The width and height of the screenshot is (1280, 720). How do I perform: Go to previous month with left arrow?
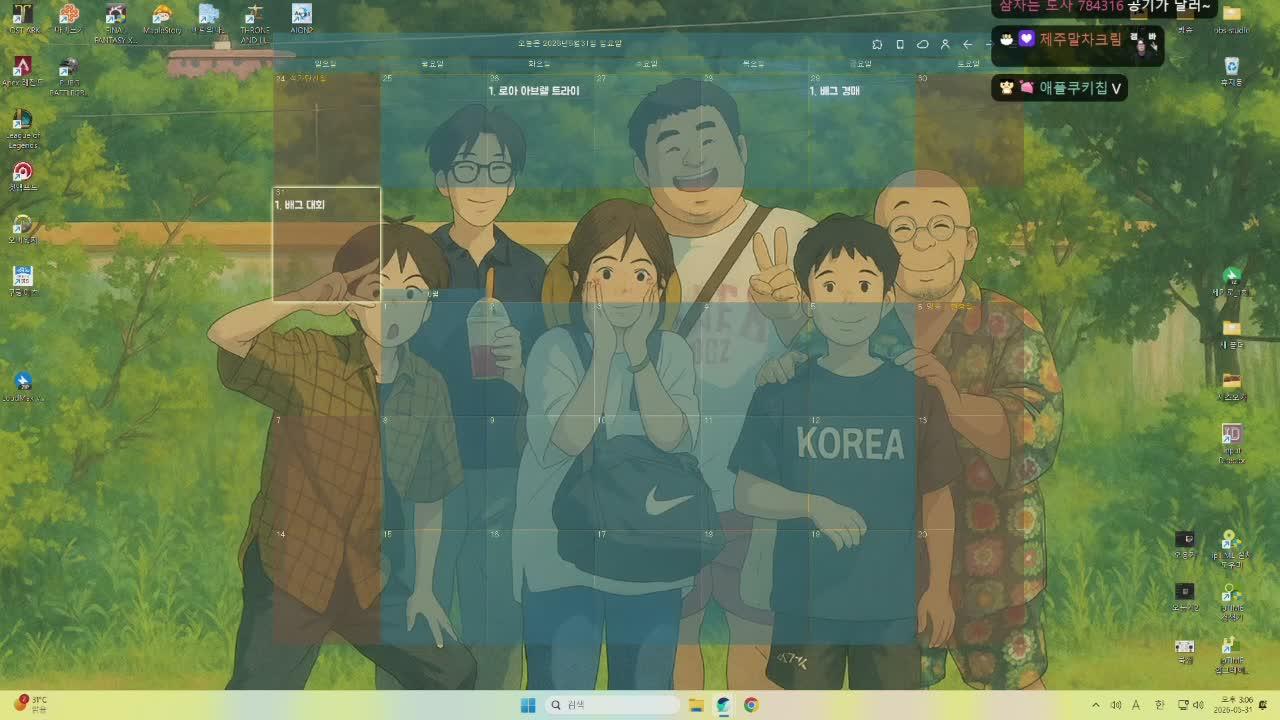(x=967, y=44)
